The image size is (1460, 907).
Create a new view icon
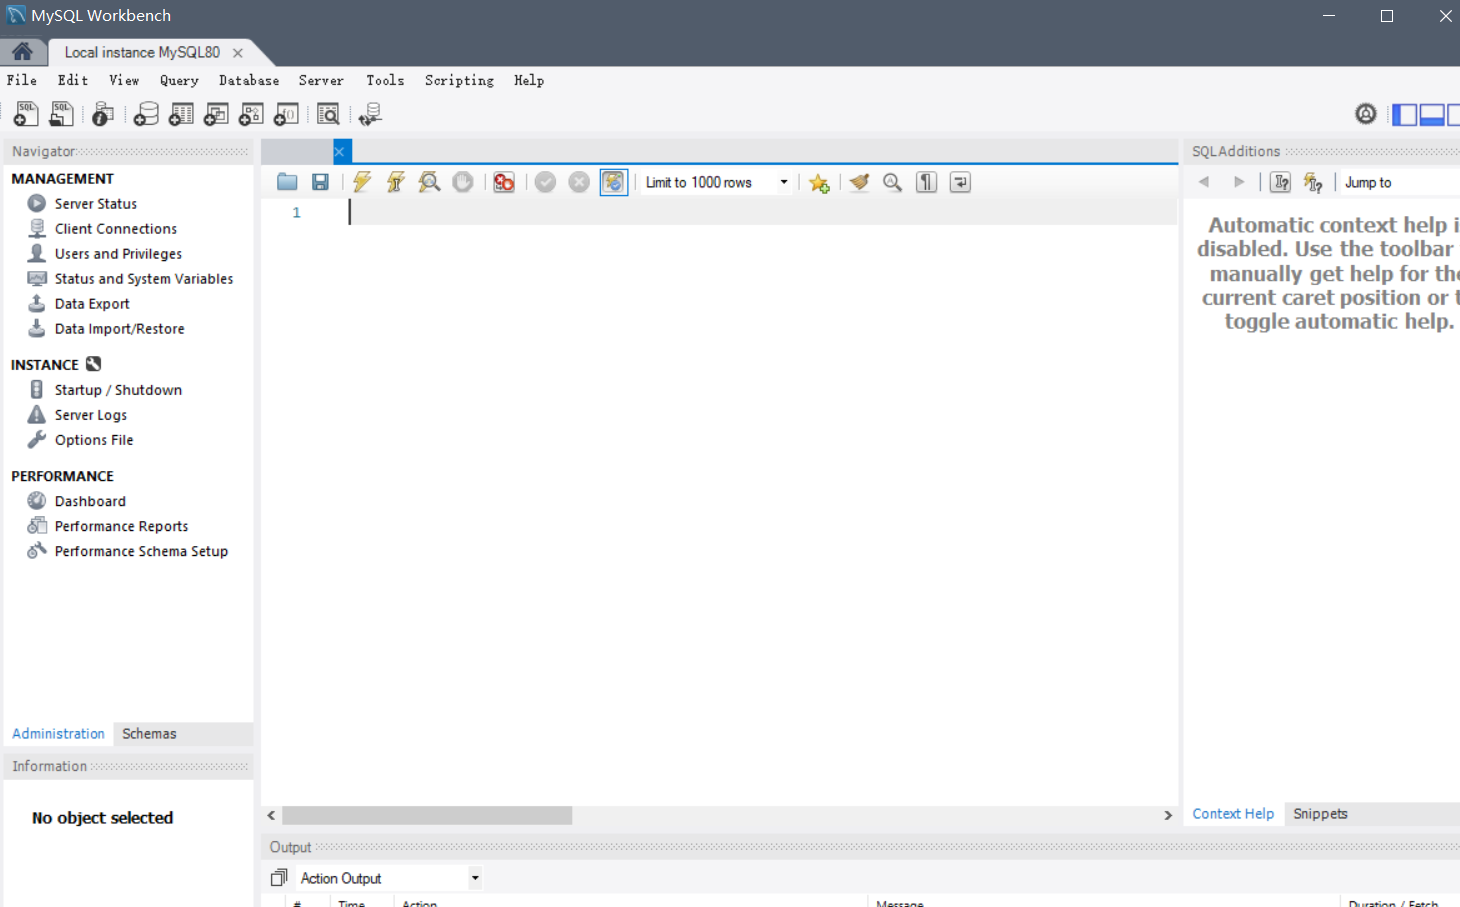[216, 114]
